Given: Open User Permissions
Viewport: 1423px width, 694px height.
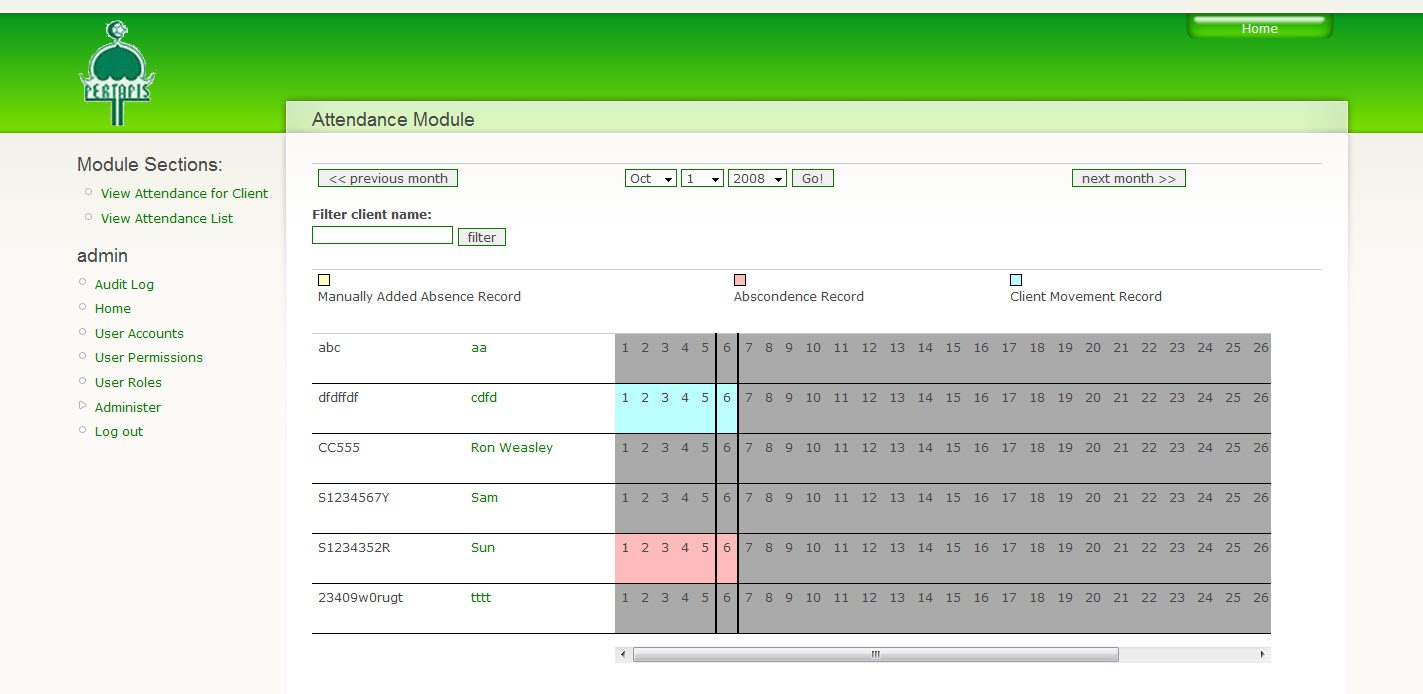Looking at the screenshot, I should tap(149, 357).
